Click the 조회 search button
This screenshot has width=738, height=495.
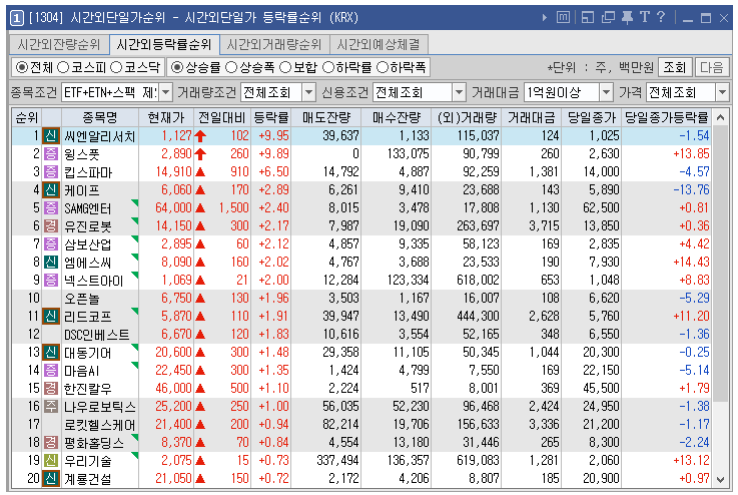(674, 67)
